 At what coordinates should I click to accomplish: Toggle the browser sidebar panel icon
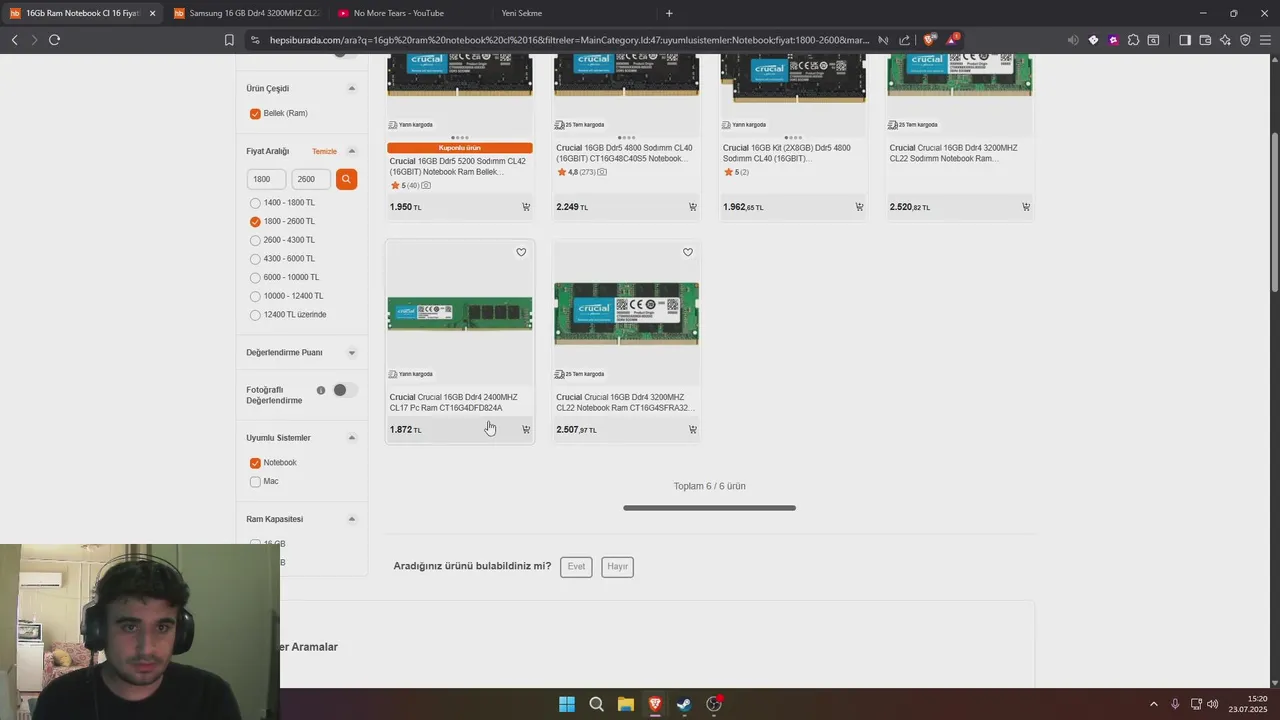1185,40
